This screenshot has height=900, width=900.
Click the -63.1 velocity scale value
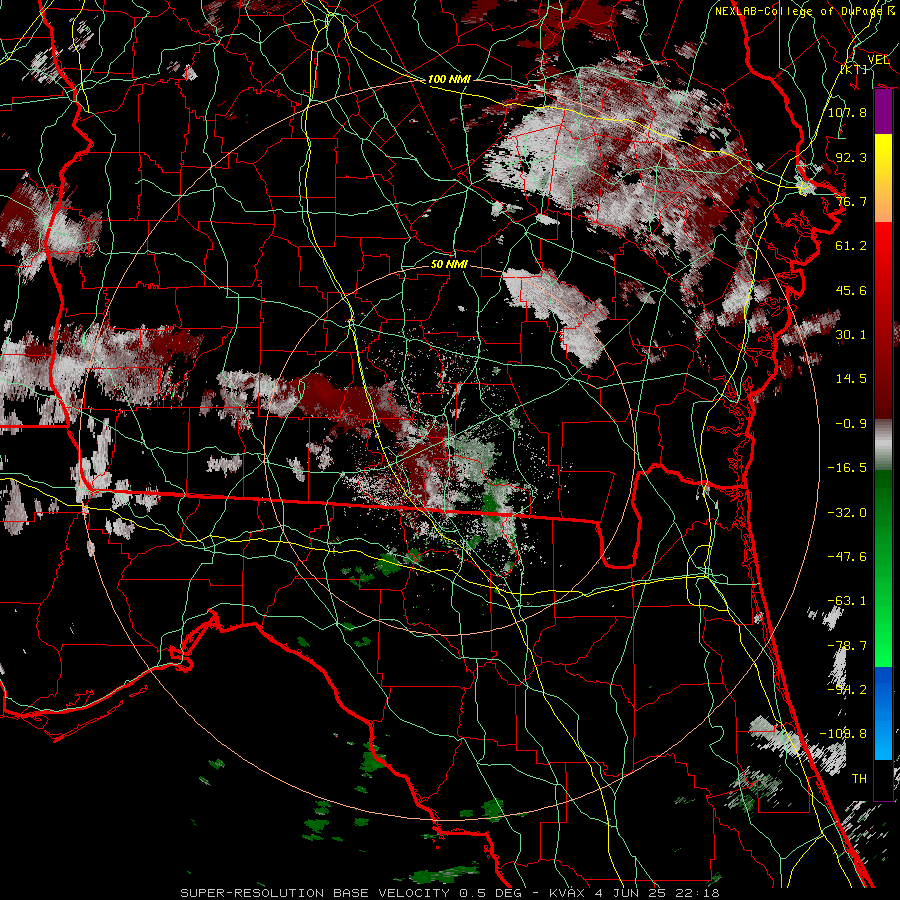[847, 601]
